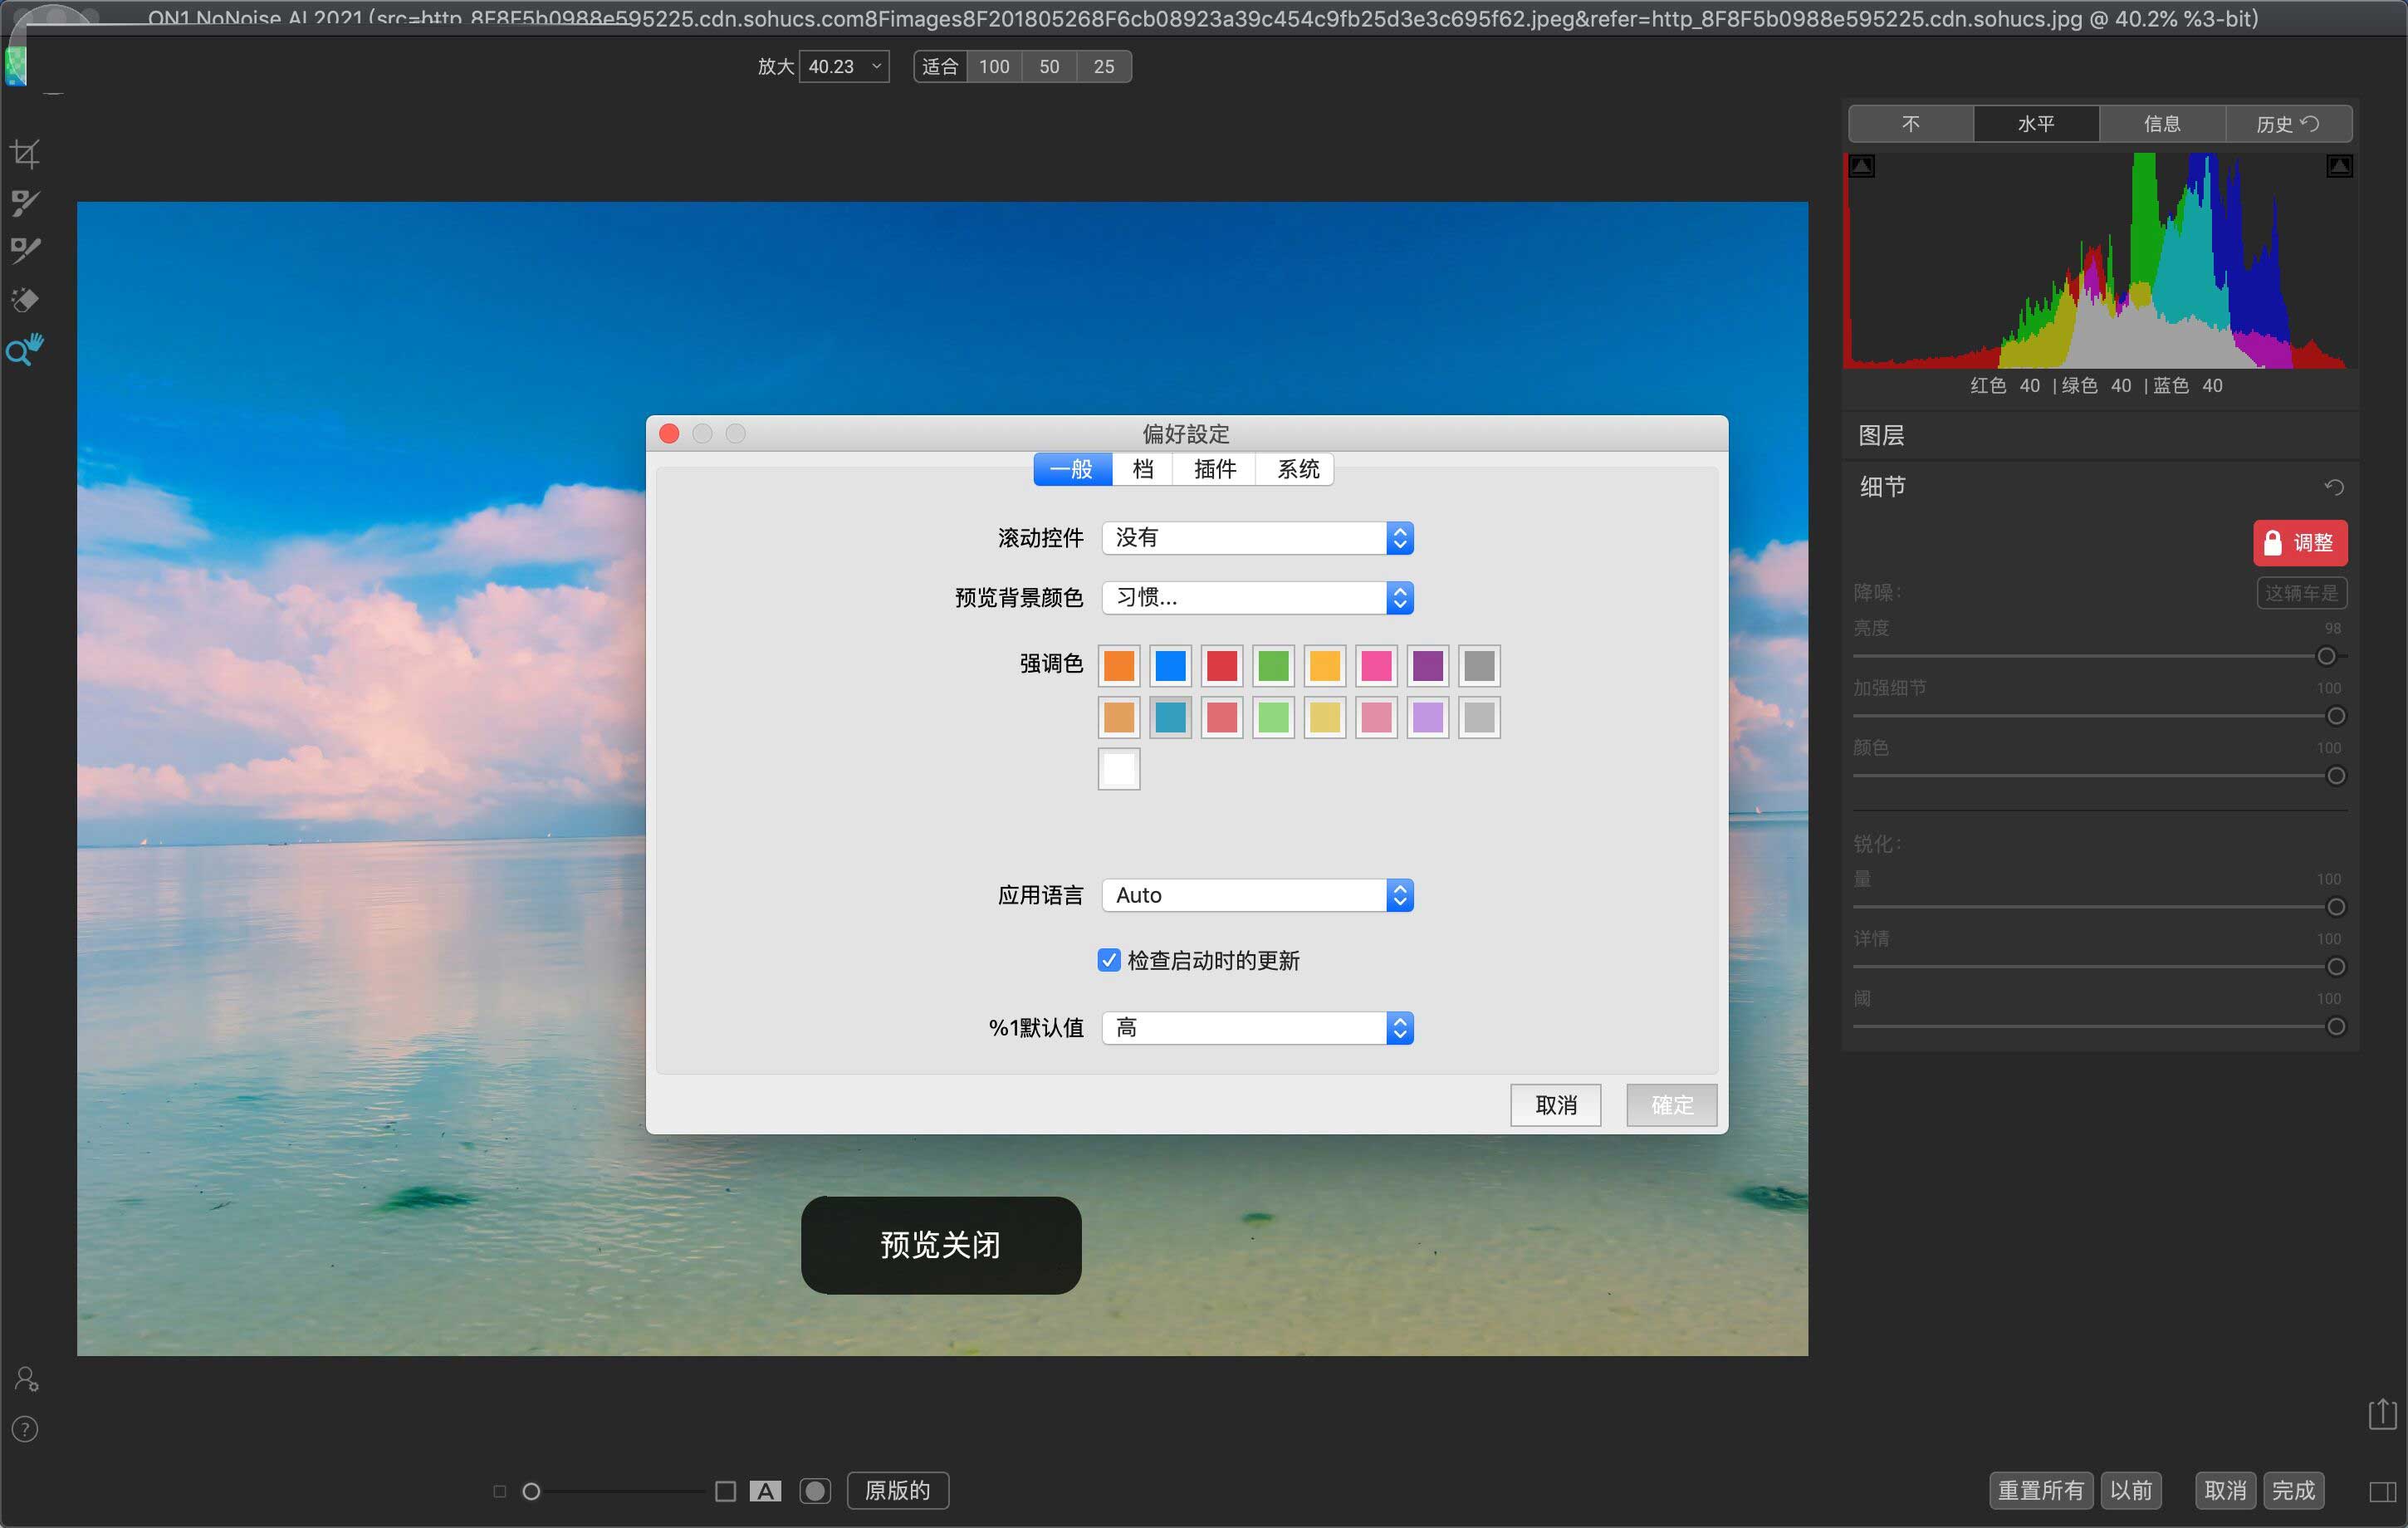Click the 这辆车是 button

pyautogui.click(x=2301, y=593)
